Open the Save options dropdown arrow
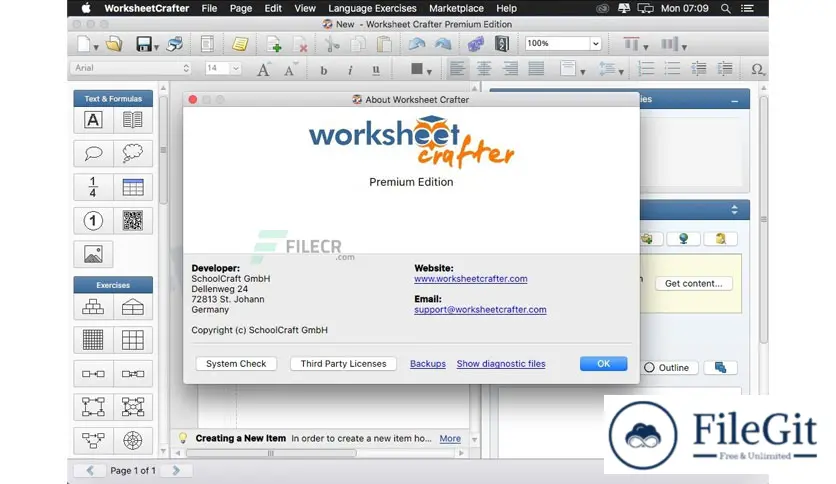 tap(156, 47)
